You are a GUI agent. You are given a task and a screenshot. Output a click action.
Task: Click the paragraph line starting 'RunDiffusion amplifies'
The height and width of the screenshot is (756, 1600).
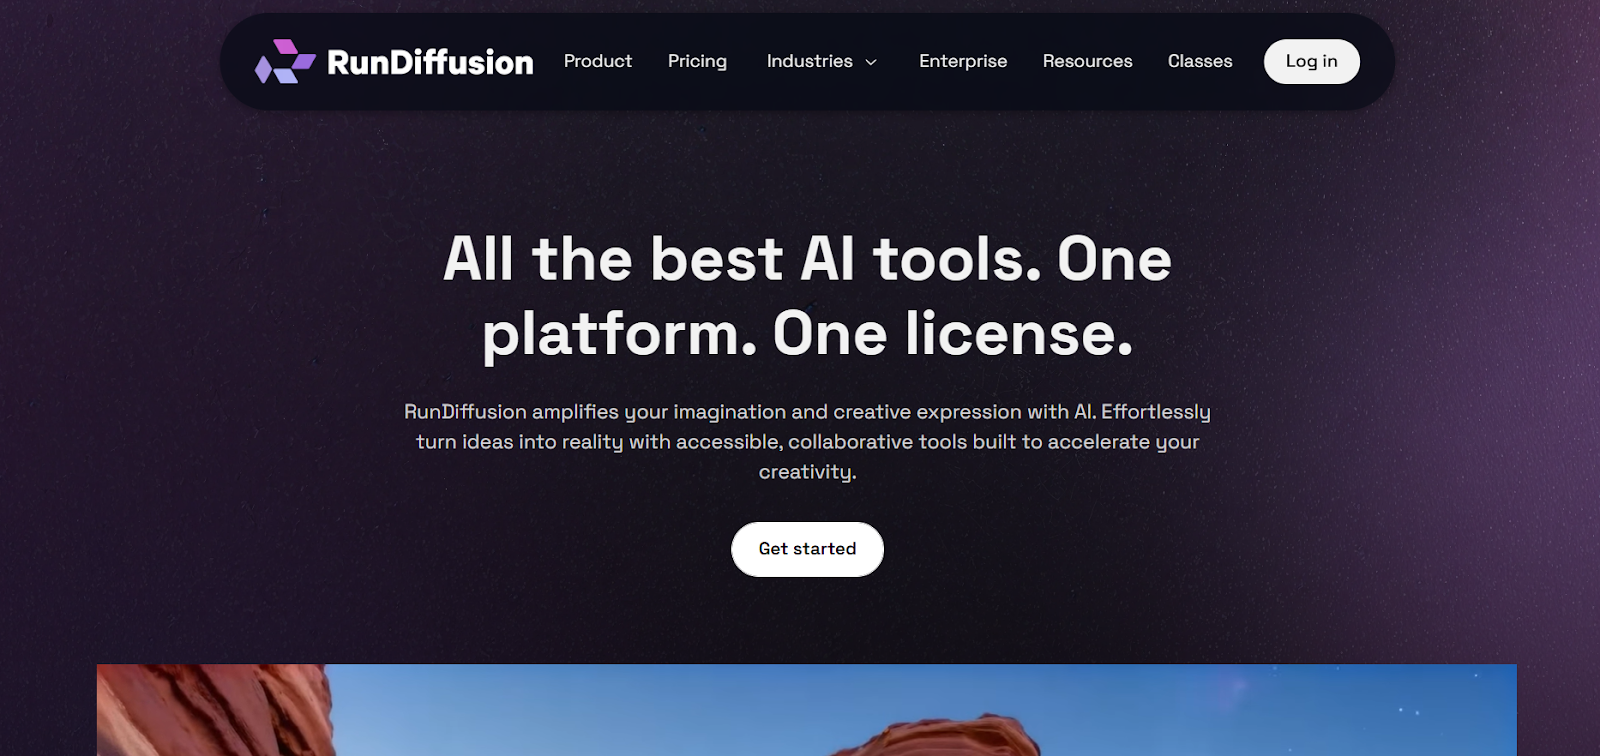pyautogui.click(x=807, y=412)
